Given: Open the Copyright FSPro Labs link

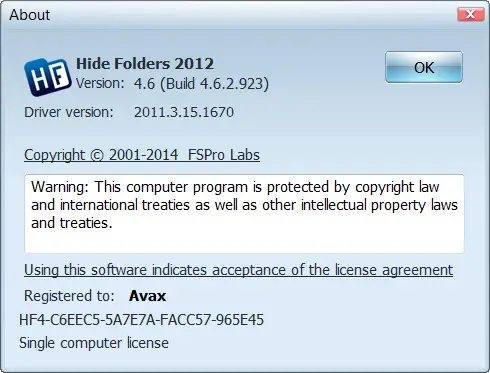Looking at the screenshot, I should pyautogui.click(x=142, y=155).
